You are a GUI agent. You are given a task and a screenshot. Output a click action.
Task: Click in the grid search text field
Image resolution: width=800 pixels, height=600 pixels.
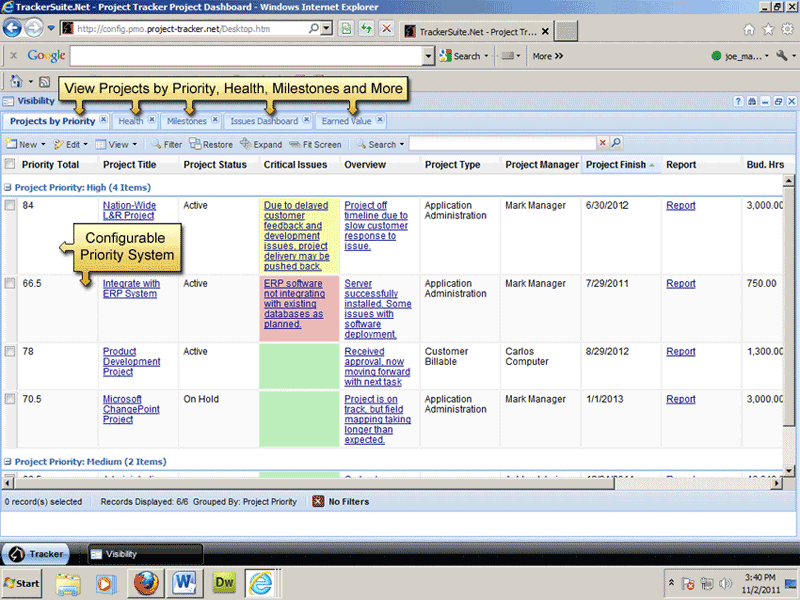503,143
